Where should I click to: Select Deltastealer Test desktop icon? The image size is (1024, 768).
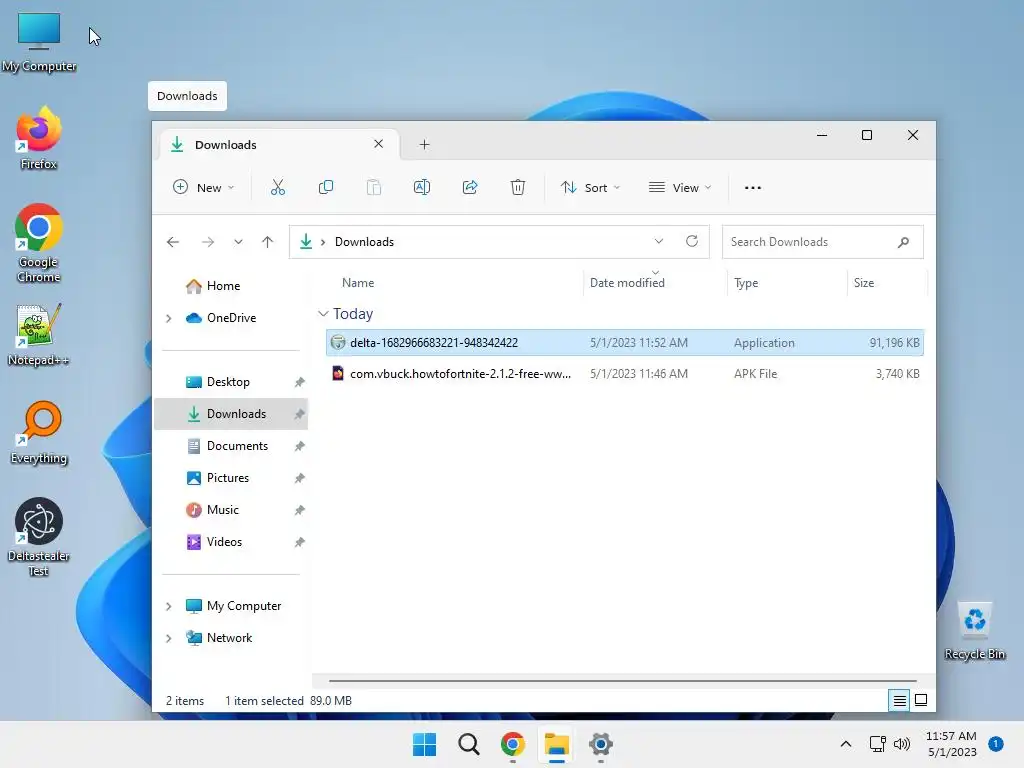39,537
